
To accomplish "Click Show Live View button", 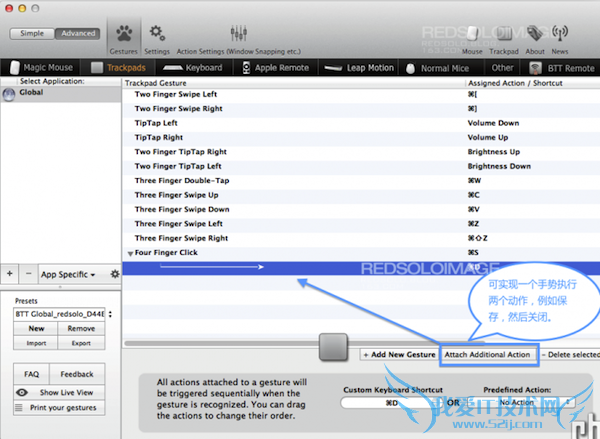I will 59,392.
